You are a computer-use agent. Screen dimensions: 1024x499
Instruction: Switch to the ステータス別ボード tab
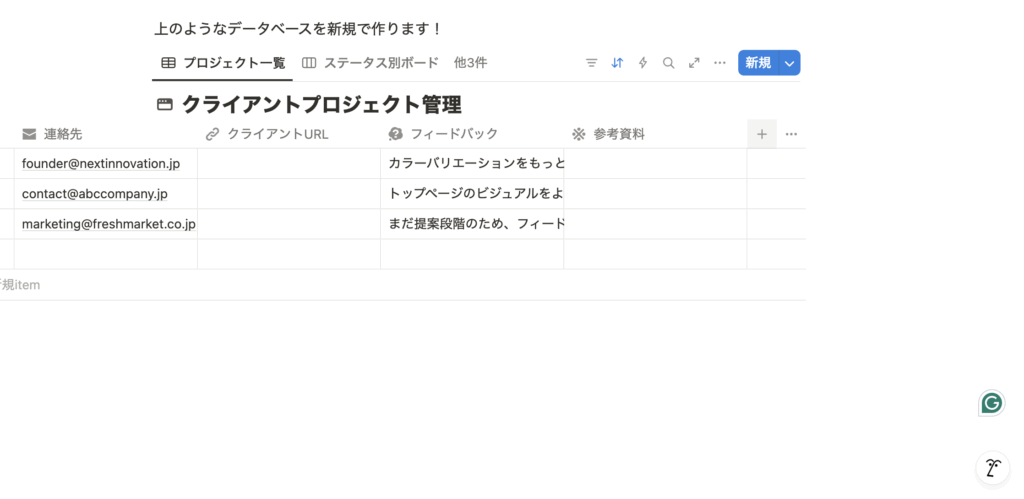click(x=370, y=63)
